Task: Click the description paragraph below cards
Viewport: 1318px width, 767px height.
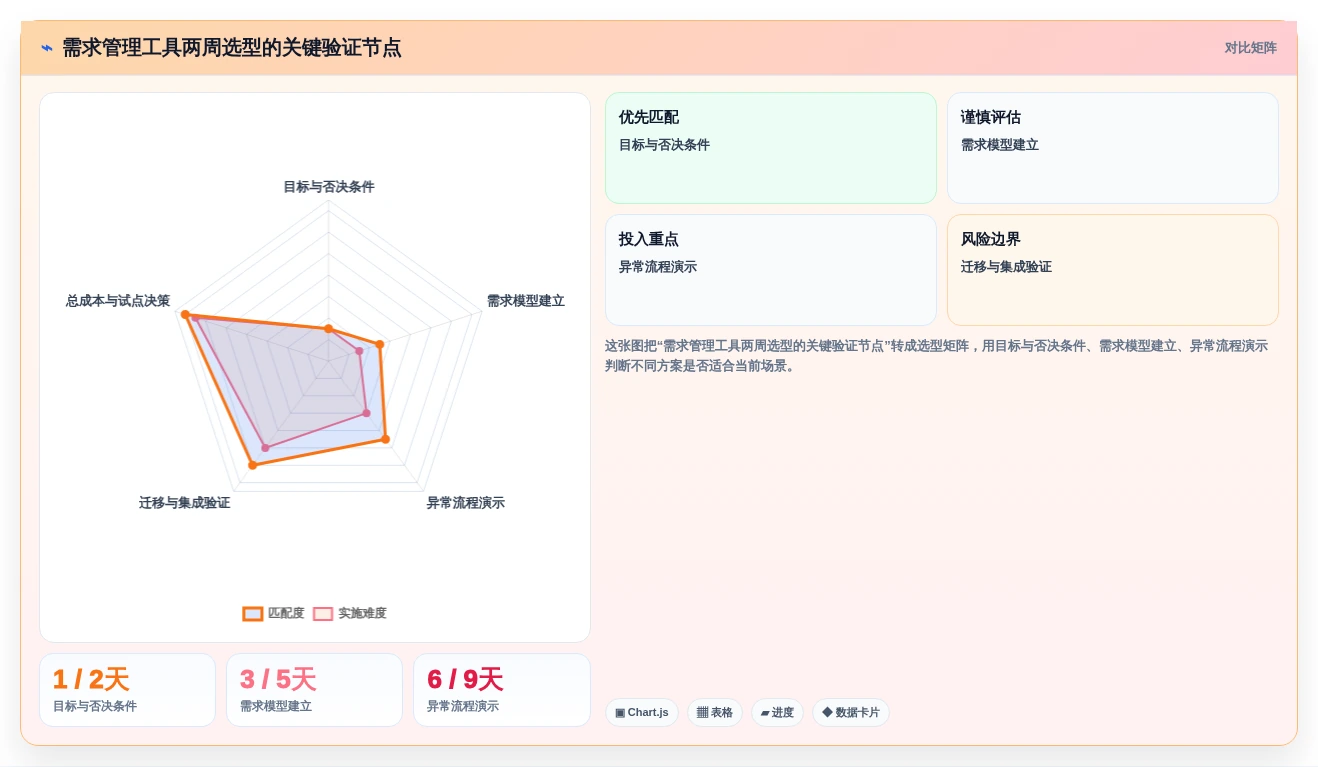Action: (x=937, y=356)
